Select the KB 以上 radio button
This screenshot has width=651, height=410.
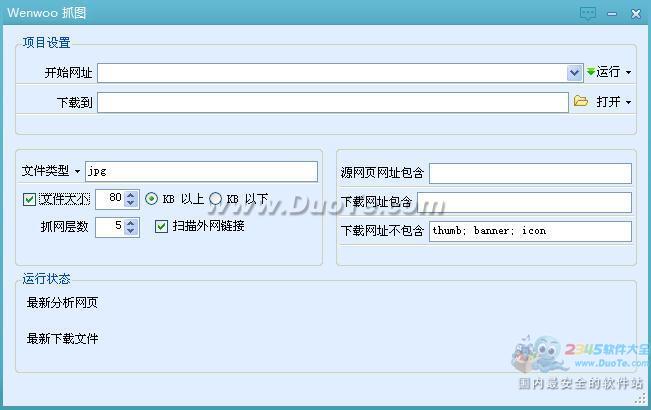pos(152,199)
